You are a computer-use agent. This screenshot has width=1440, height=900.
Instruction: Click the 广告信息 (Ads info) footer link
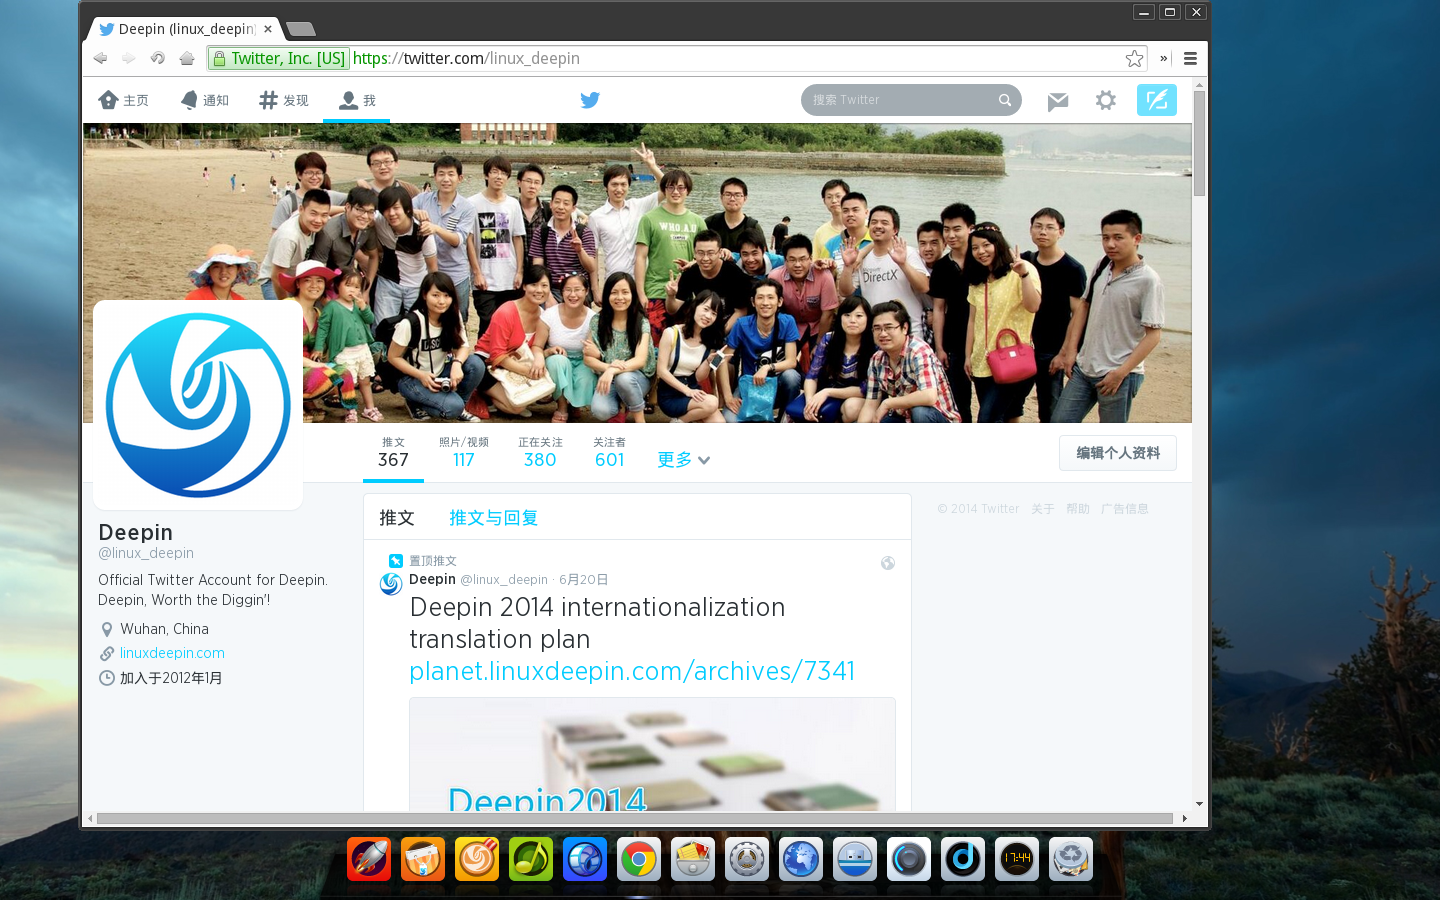coord(1125,509)
